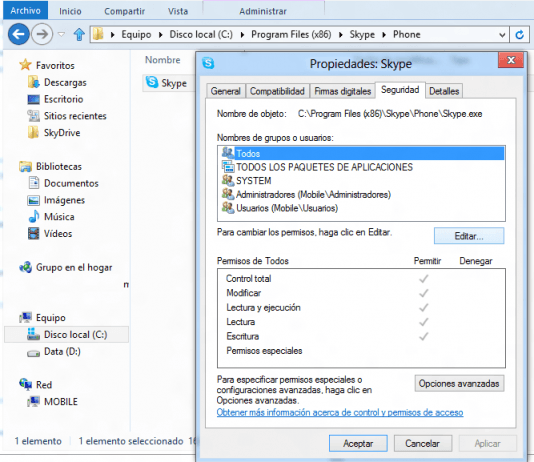Viewport: 534px width, 462px height.
Task: Open Documentos library icon
Action: [33, 183]
